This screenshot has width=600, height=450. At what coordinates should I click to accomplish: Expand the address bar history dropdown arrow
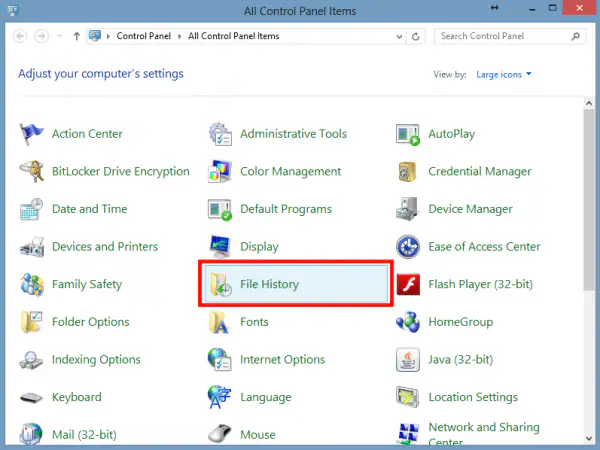point(399,37)
